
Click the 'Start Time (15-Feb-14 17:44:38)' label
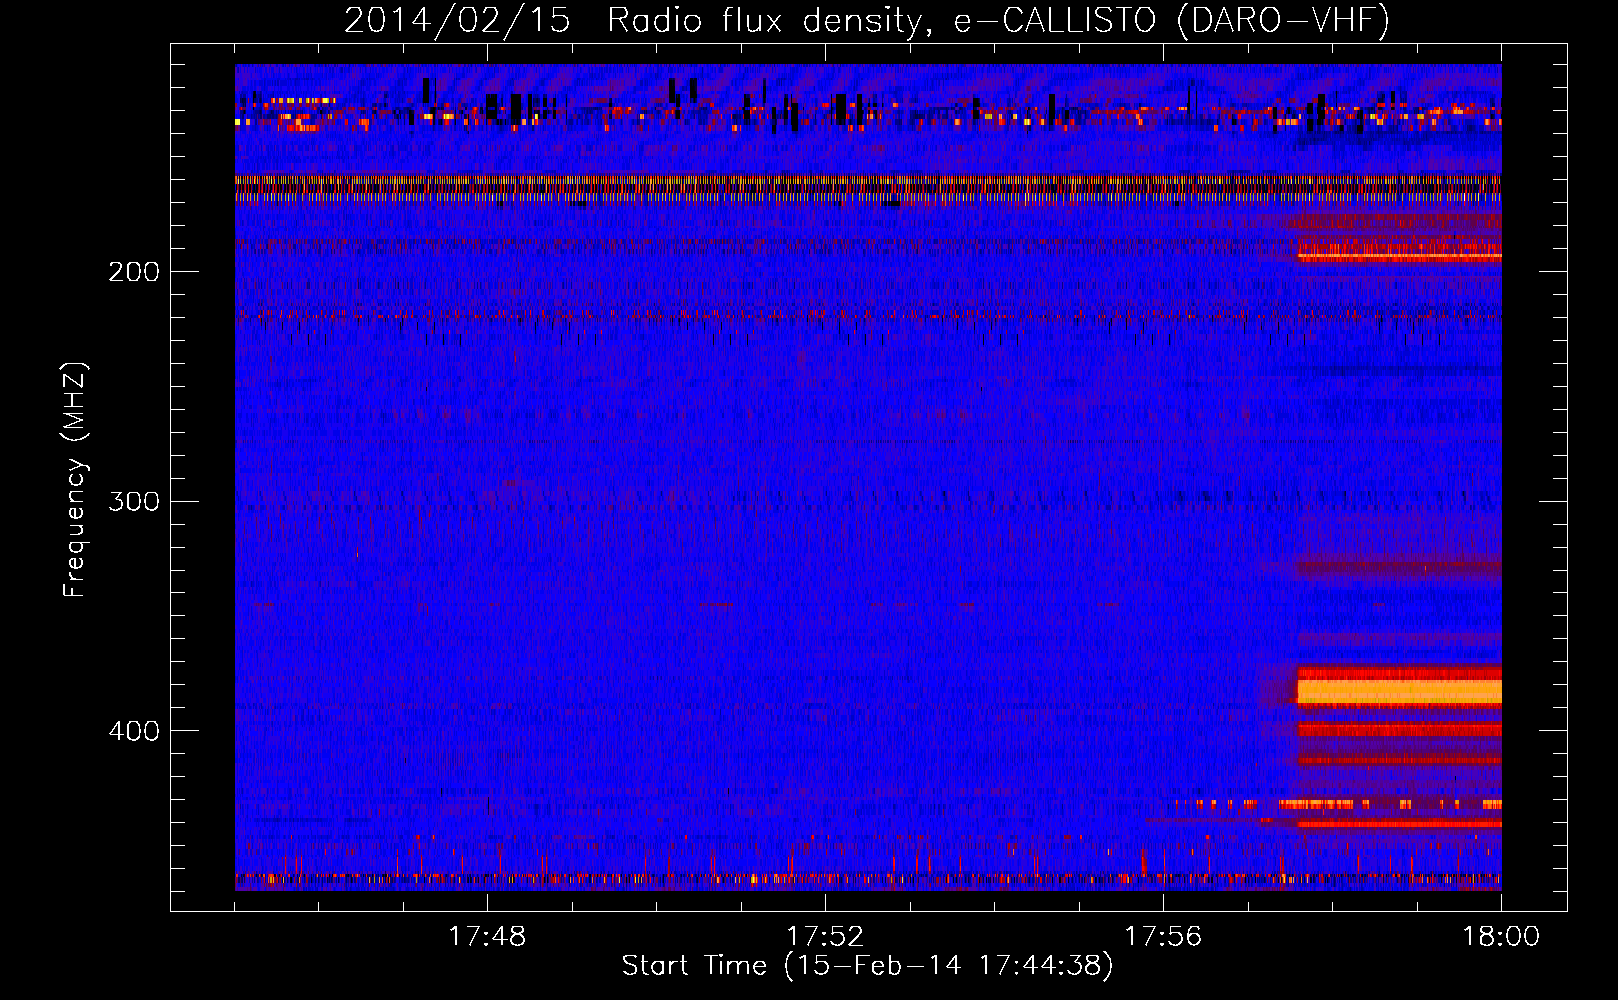click(x=867, y=966)
